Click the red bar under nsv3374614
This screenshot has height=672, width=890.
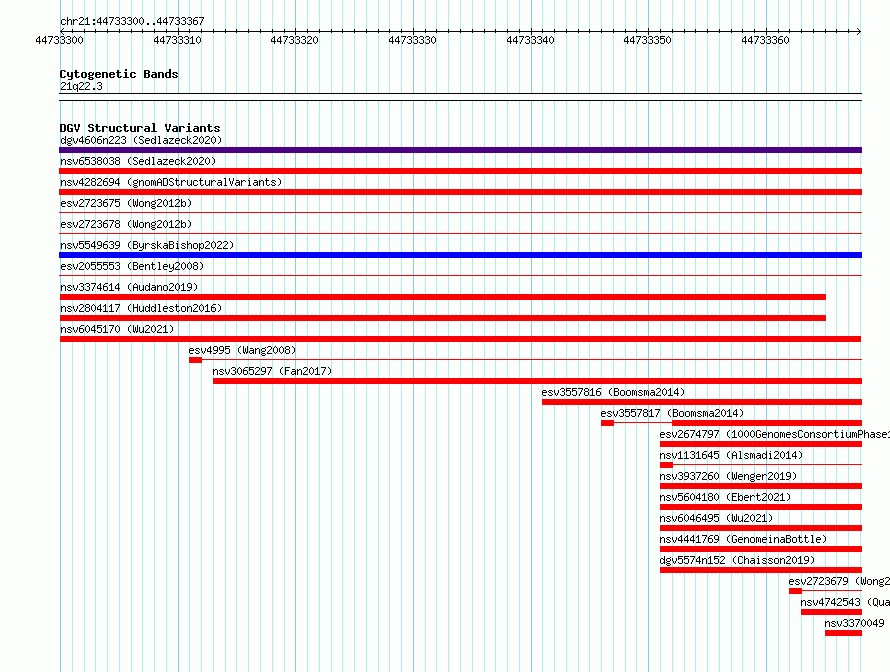coord(443,297)
